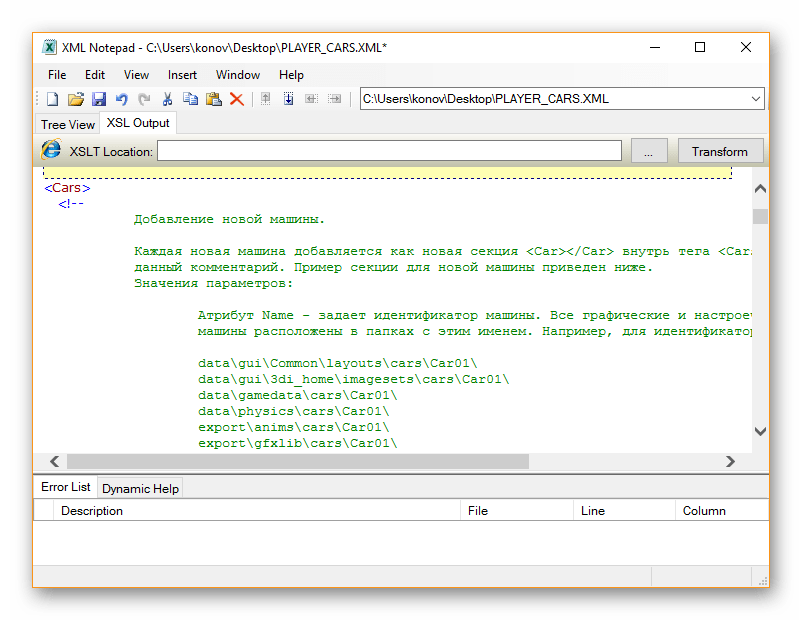Save the file using the floppy disk icon
This screenshot has height=620, width=802.
click(99, 99)
